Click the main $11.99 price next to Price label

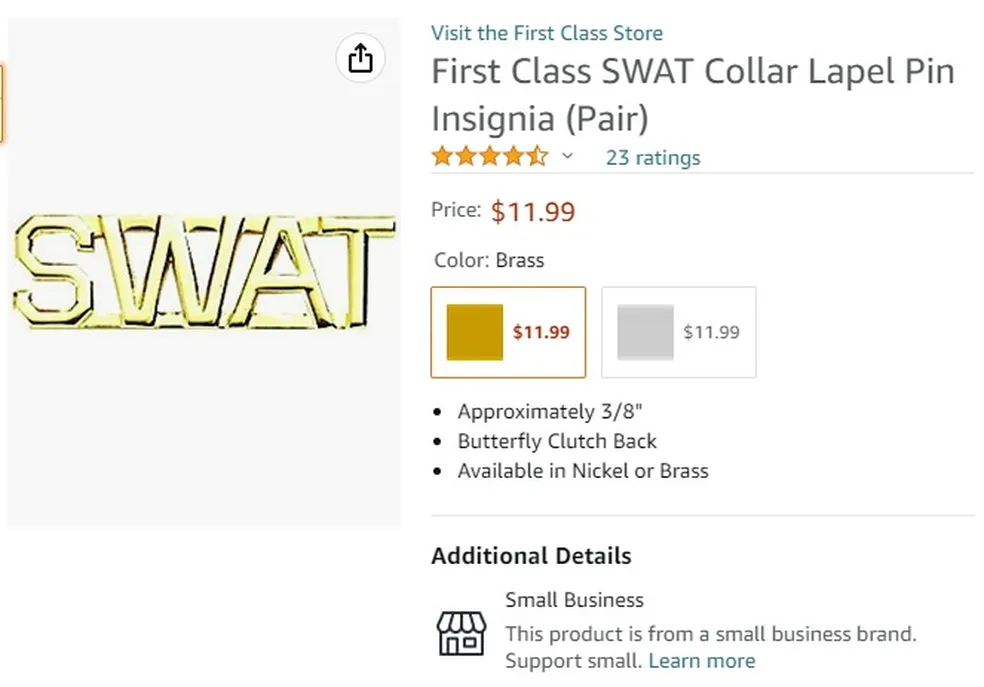(x=533, y=212)
